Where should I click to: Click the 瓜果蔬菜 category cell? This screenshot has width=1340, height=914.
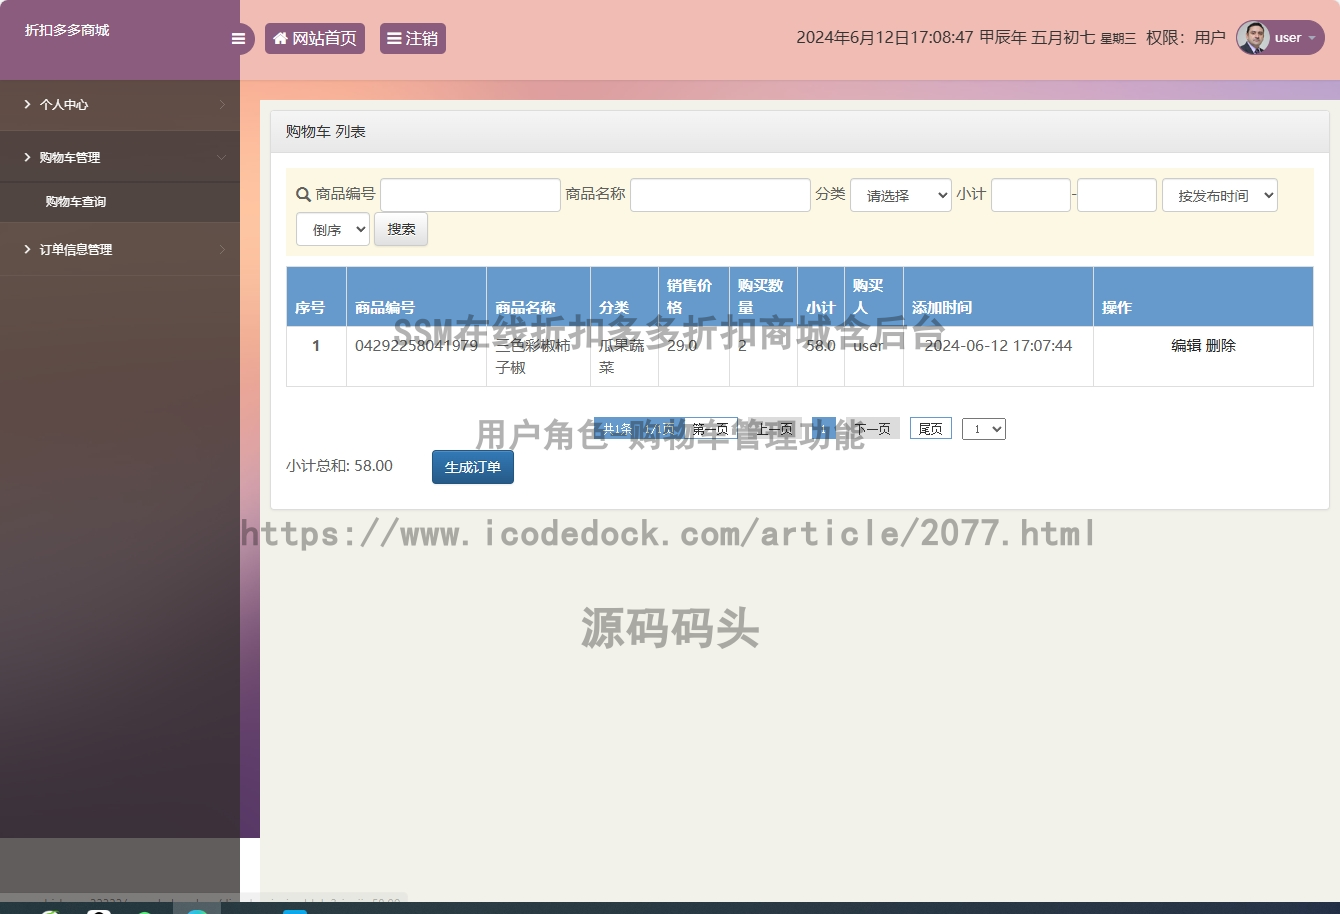[622, 356]
